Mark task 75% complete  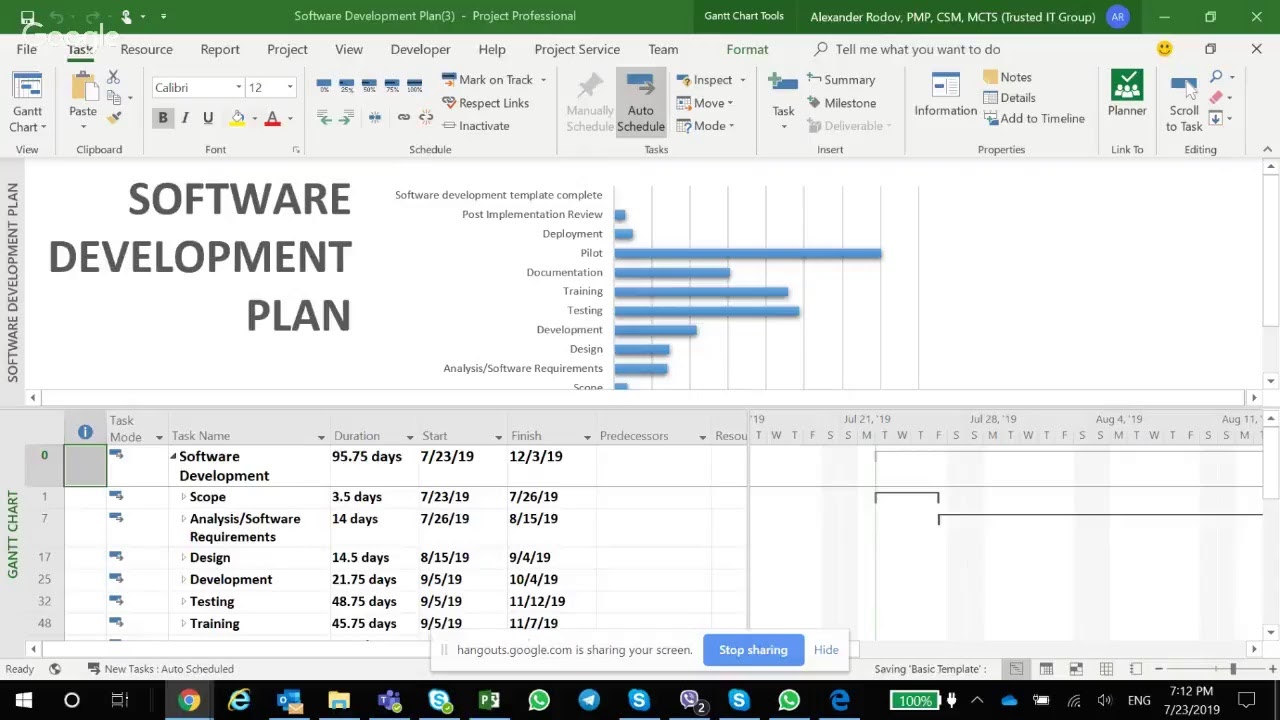[x=393, y=86]
